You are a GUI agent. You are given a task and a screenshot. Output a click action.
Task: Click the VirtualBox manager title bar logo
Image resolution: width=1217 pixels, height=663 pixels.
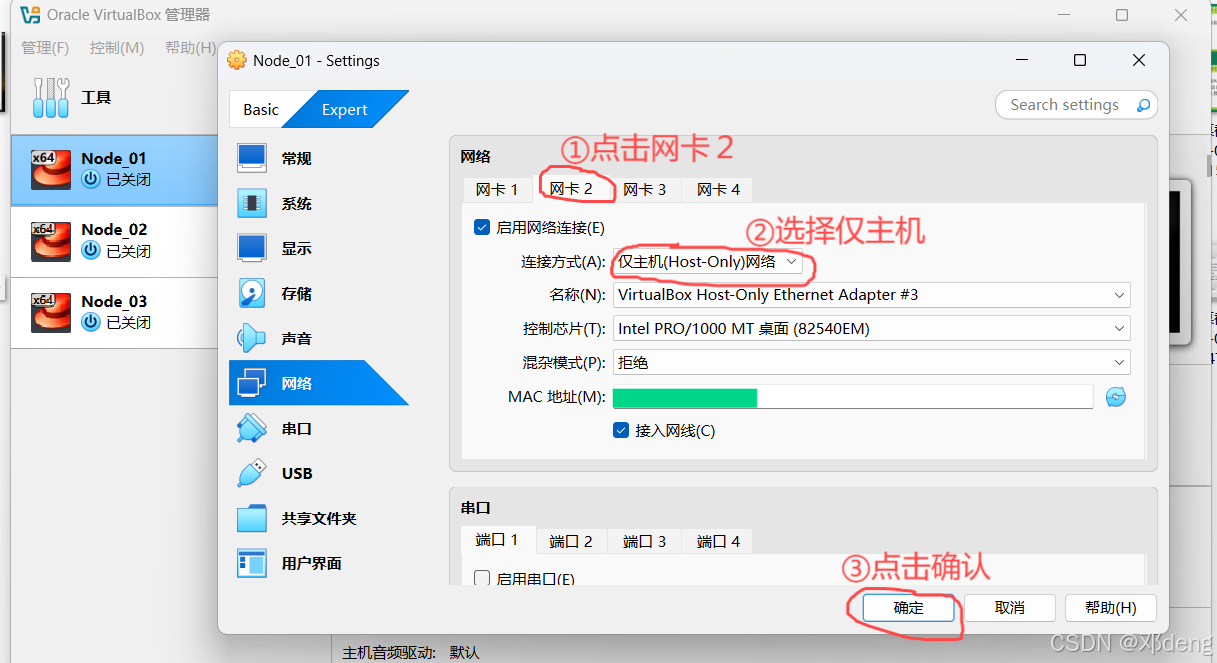(30, 15)
